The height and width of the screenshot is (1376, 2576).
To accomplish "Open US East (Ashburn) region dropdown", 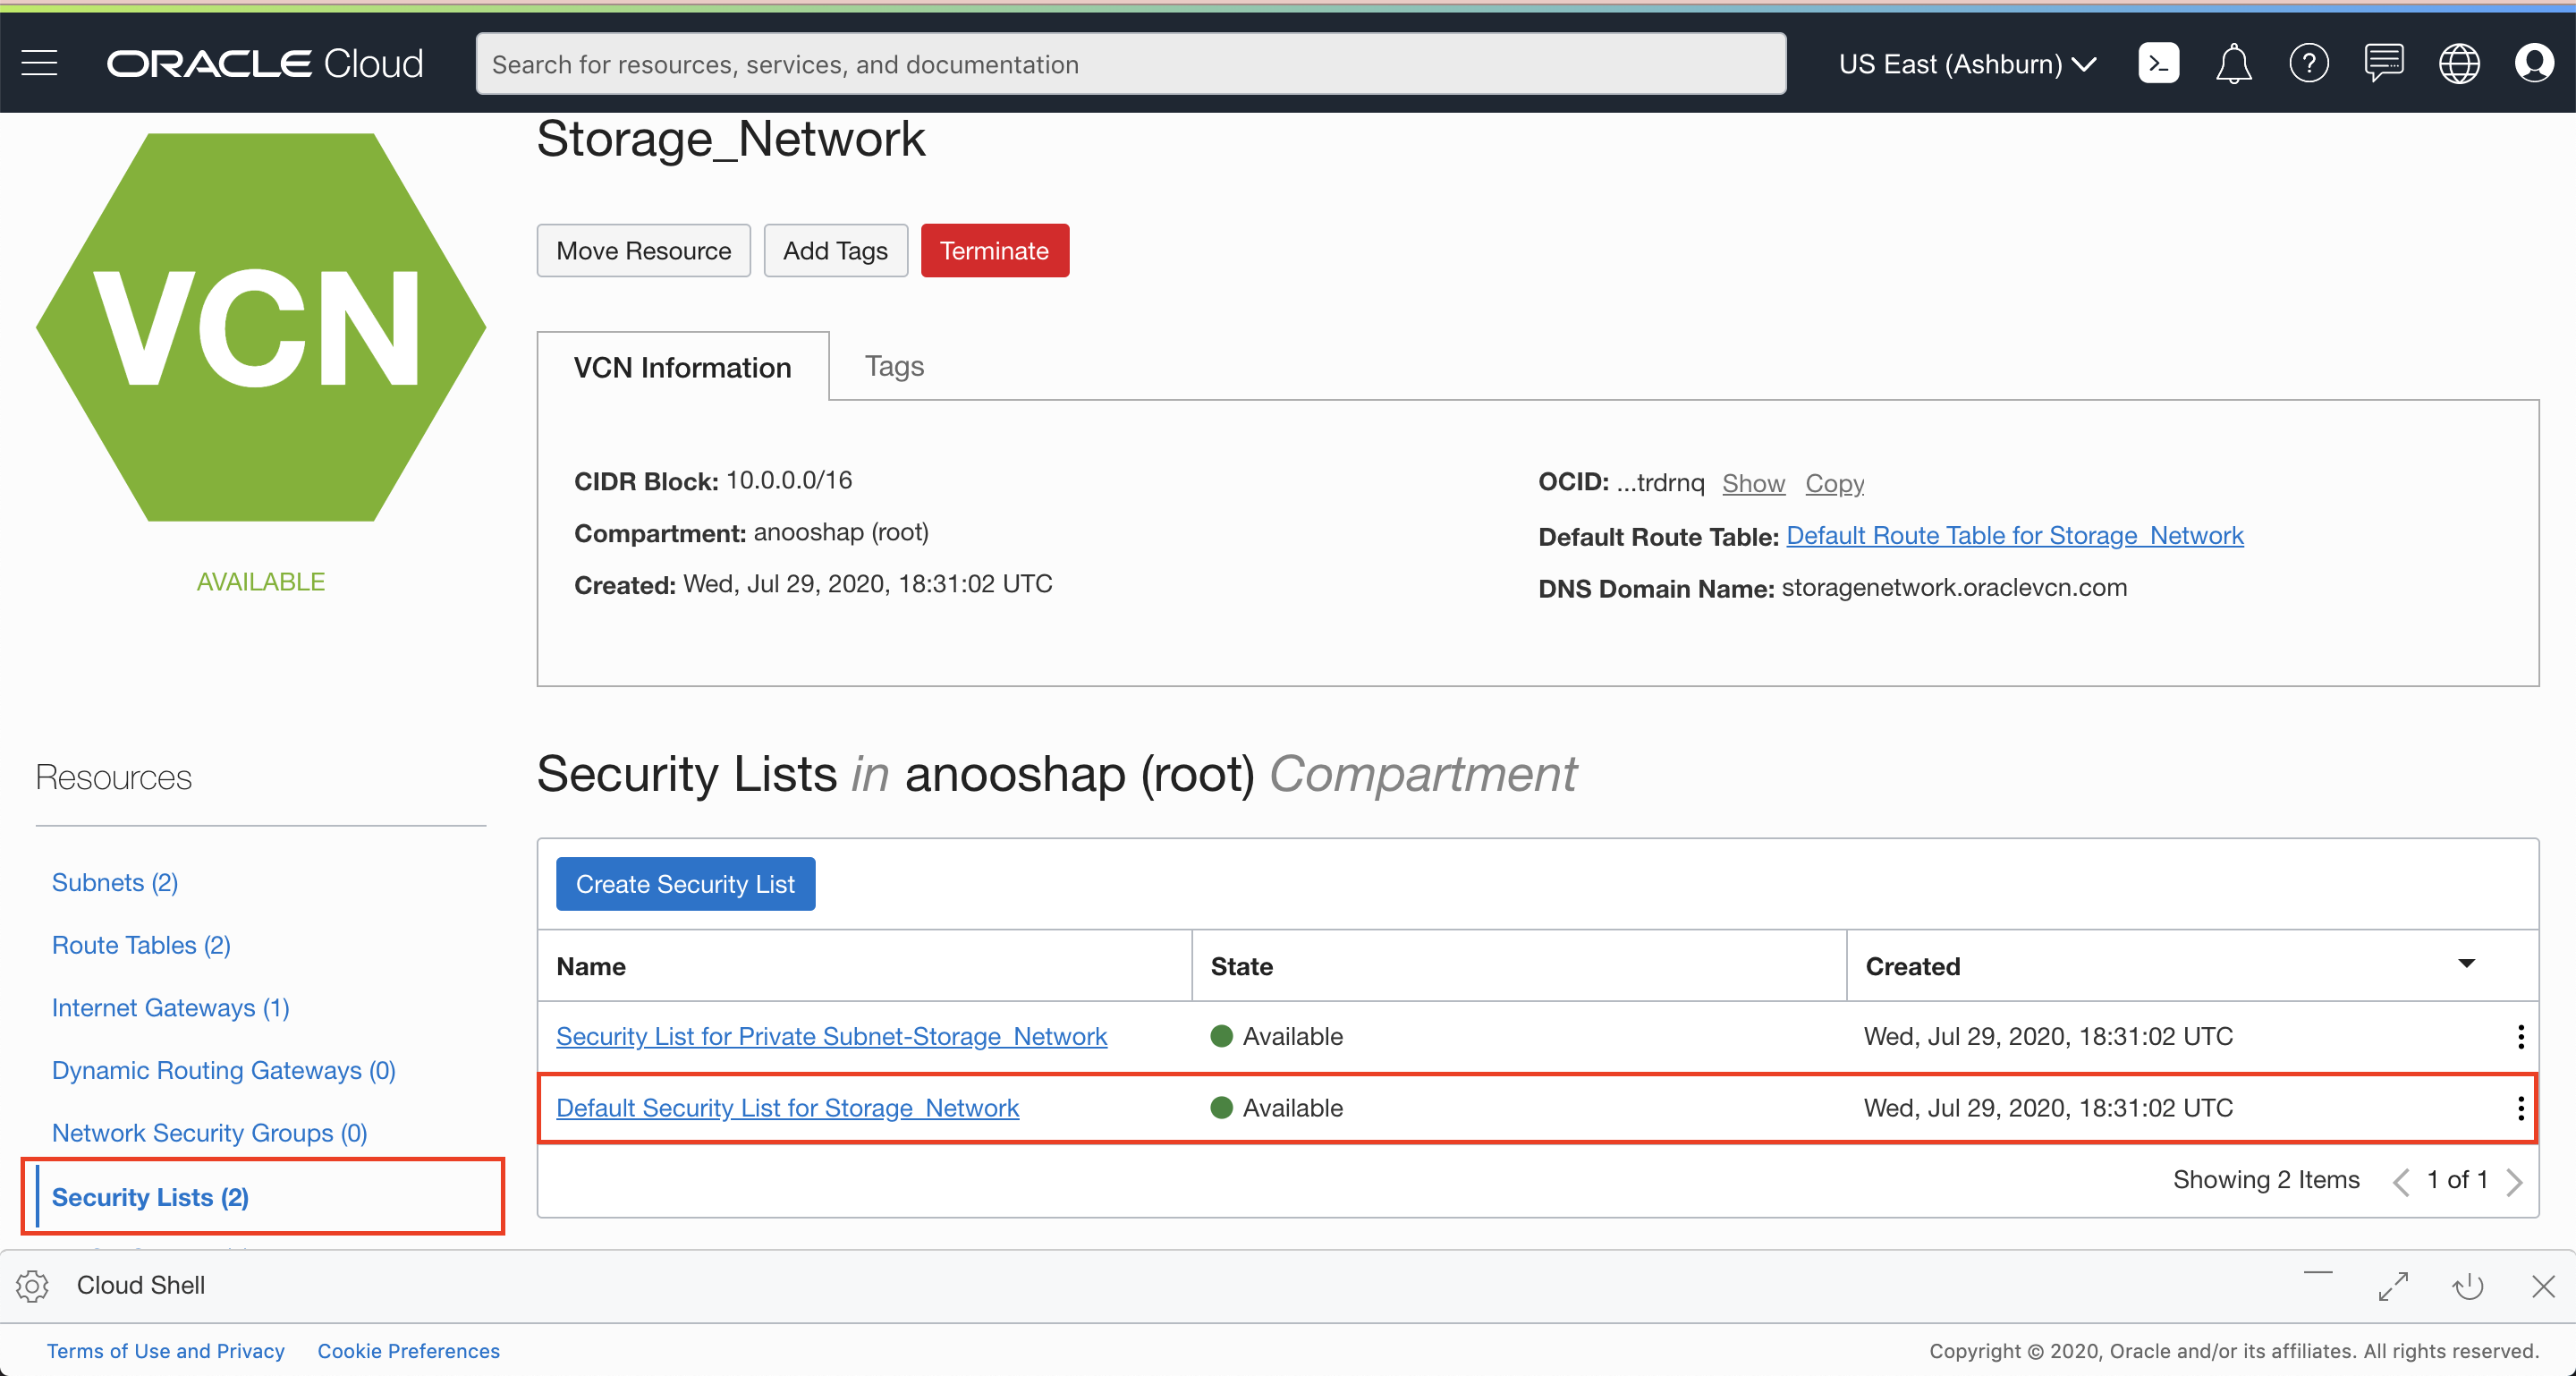I will (x=1966, y=64).
